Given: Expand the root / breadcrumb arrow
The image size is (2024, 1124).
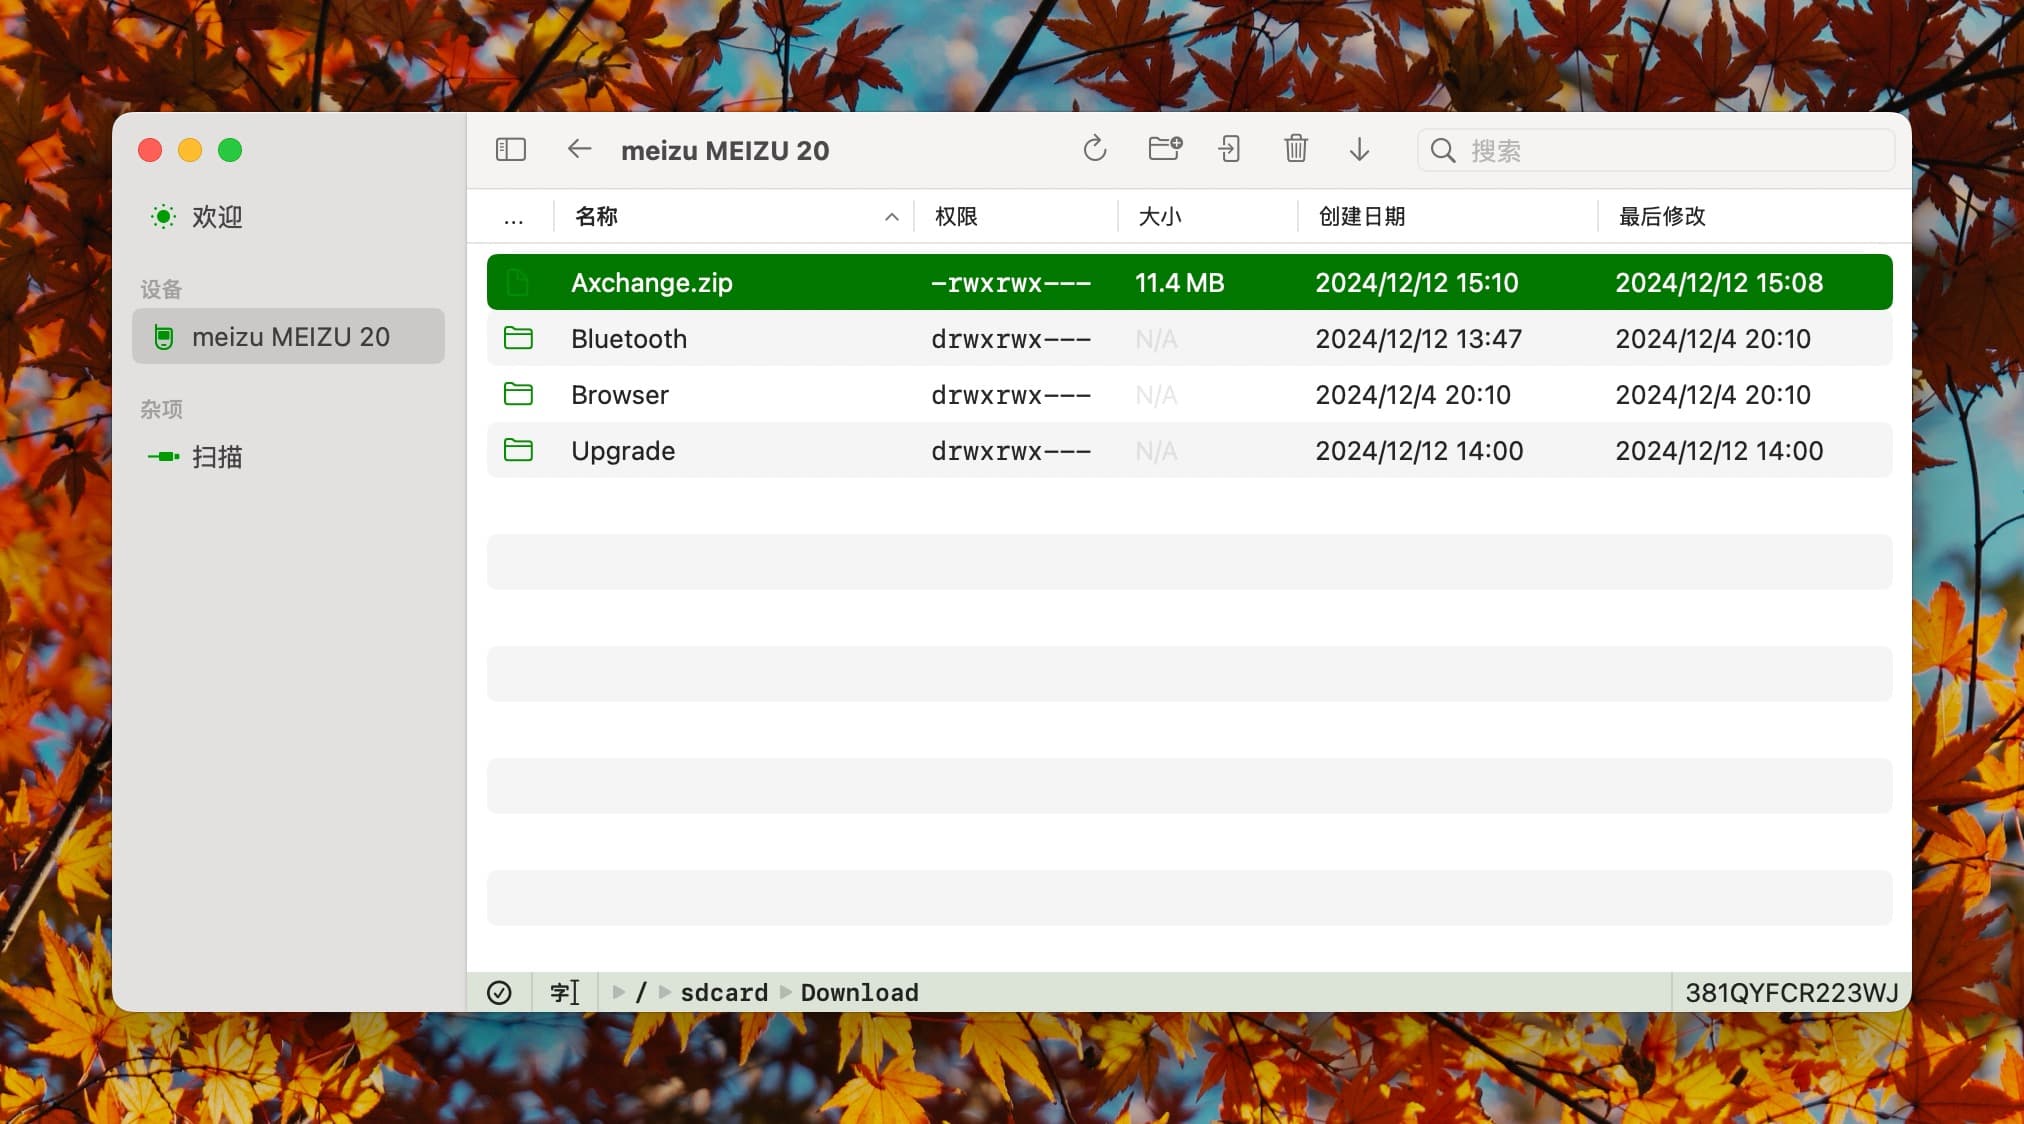Looking at the screenshot, I should pos(619,992).
